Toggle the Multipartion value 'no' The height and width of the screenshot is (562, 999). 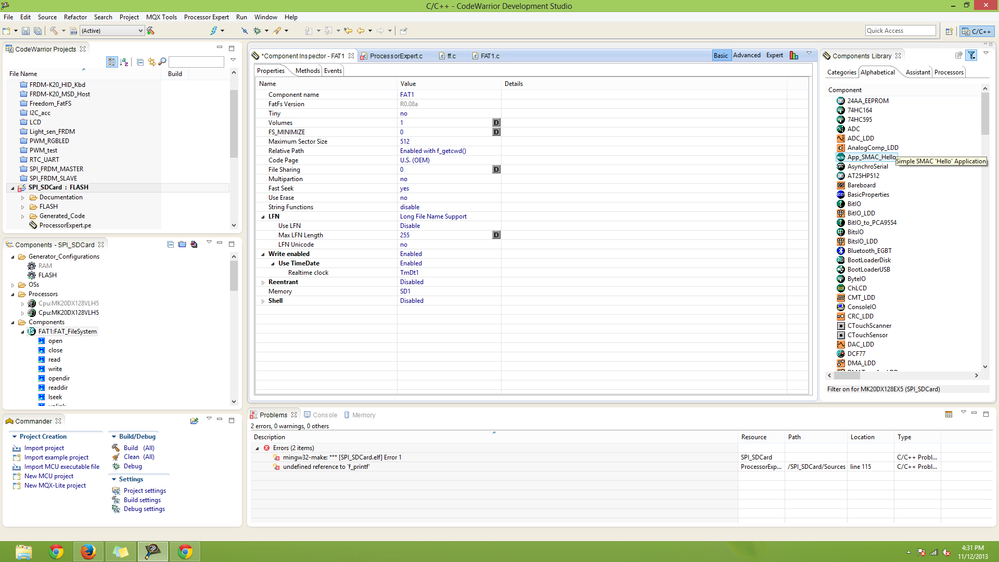coord(403,179)
